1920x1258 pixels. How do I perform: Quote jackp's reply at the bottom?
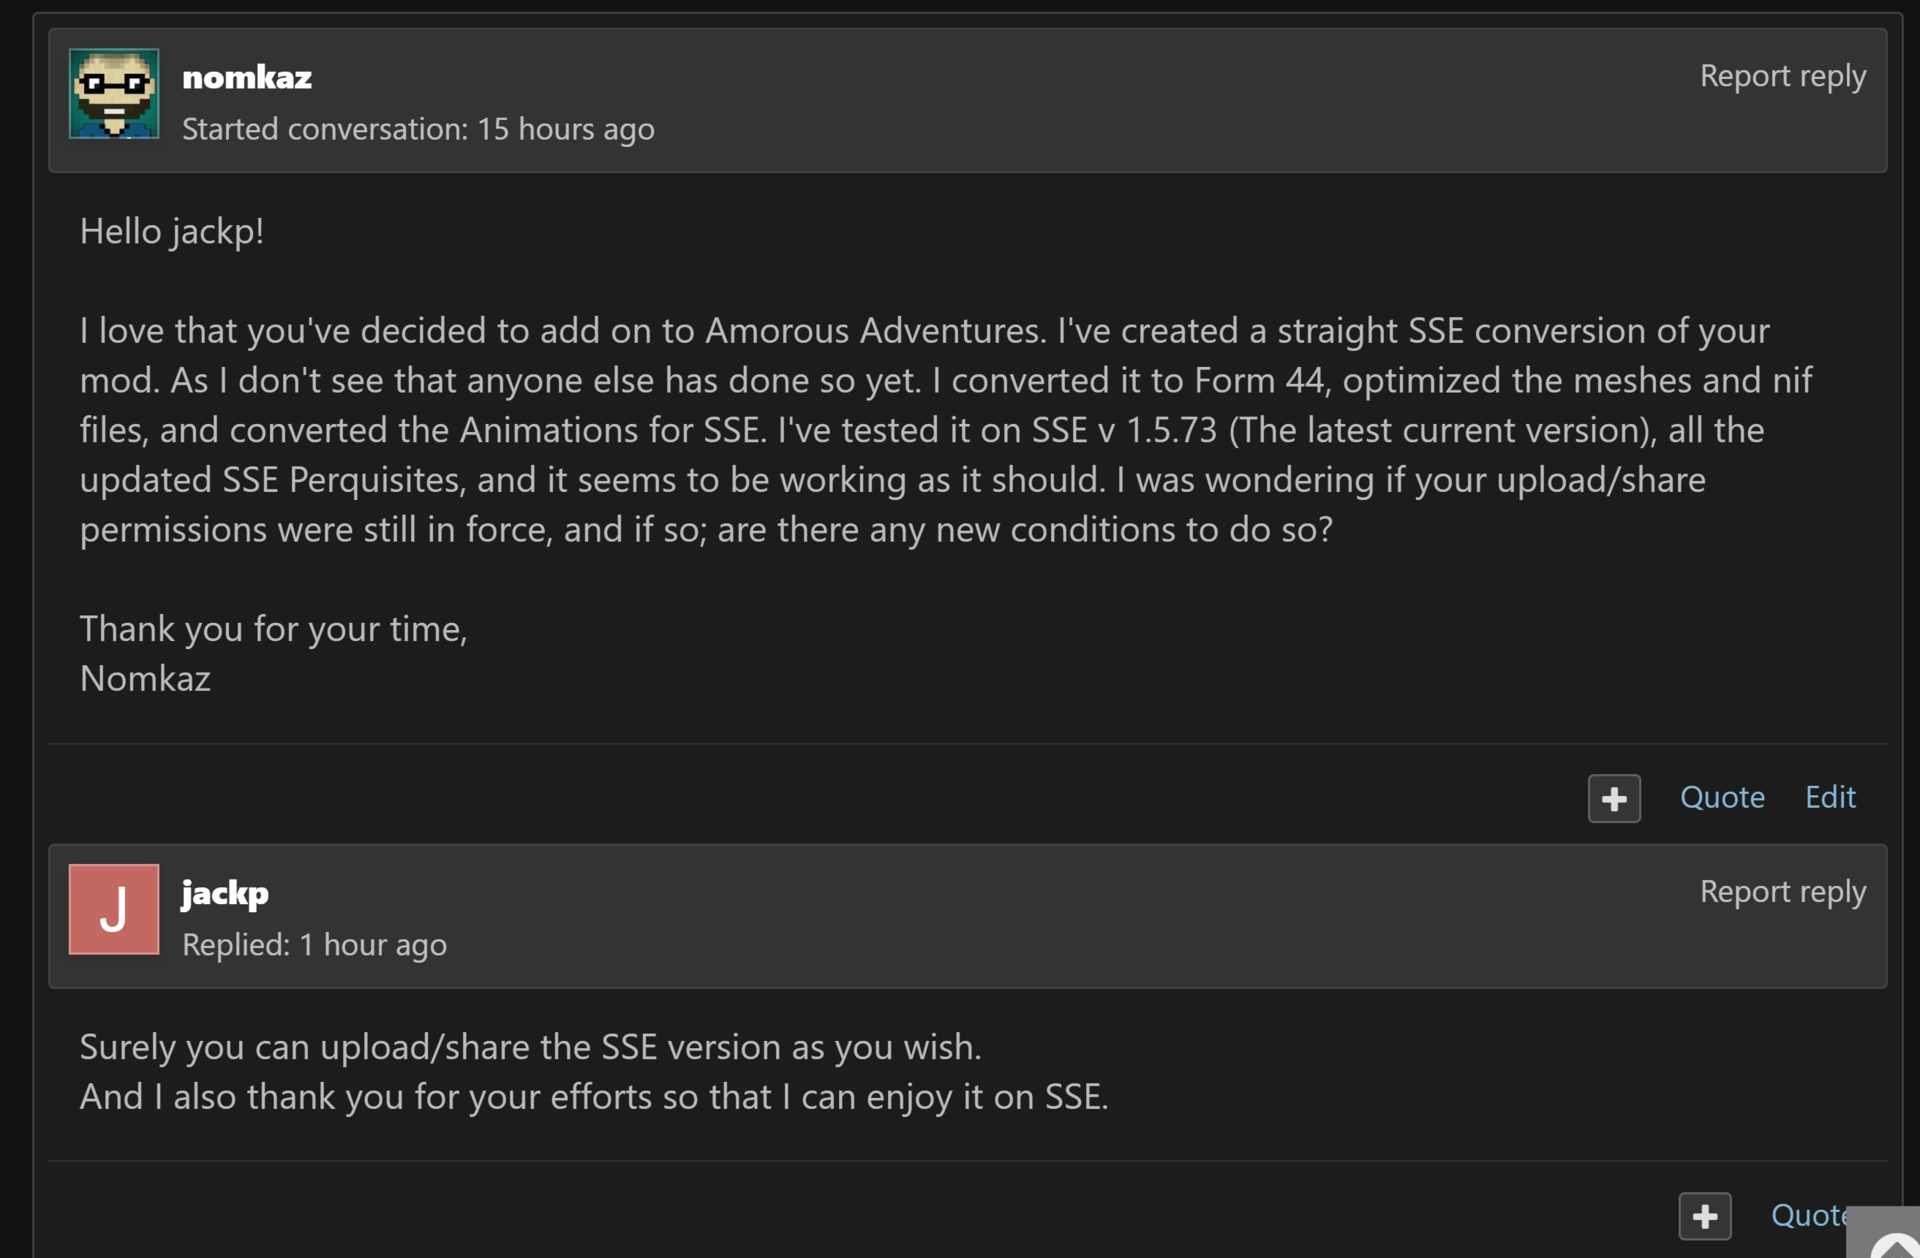pyautogui.click(x=1810, y=1215)
